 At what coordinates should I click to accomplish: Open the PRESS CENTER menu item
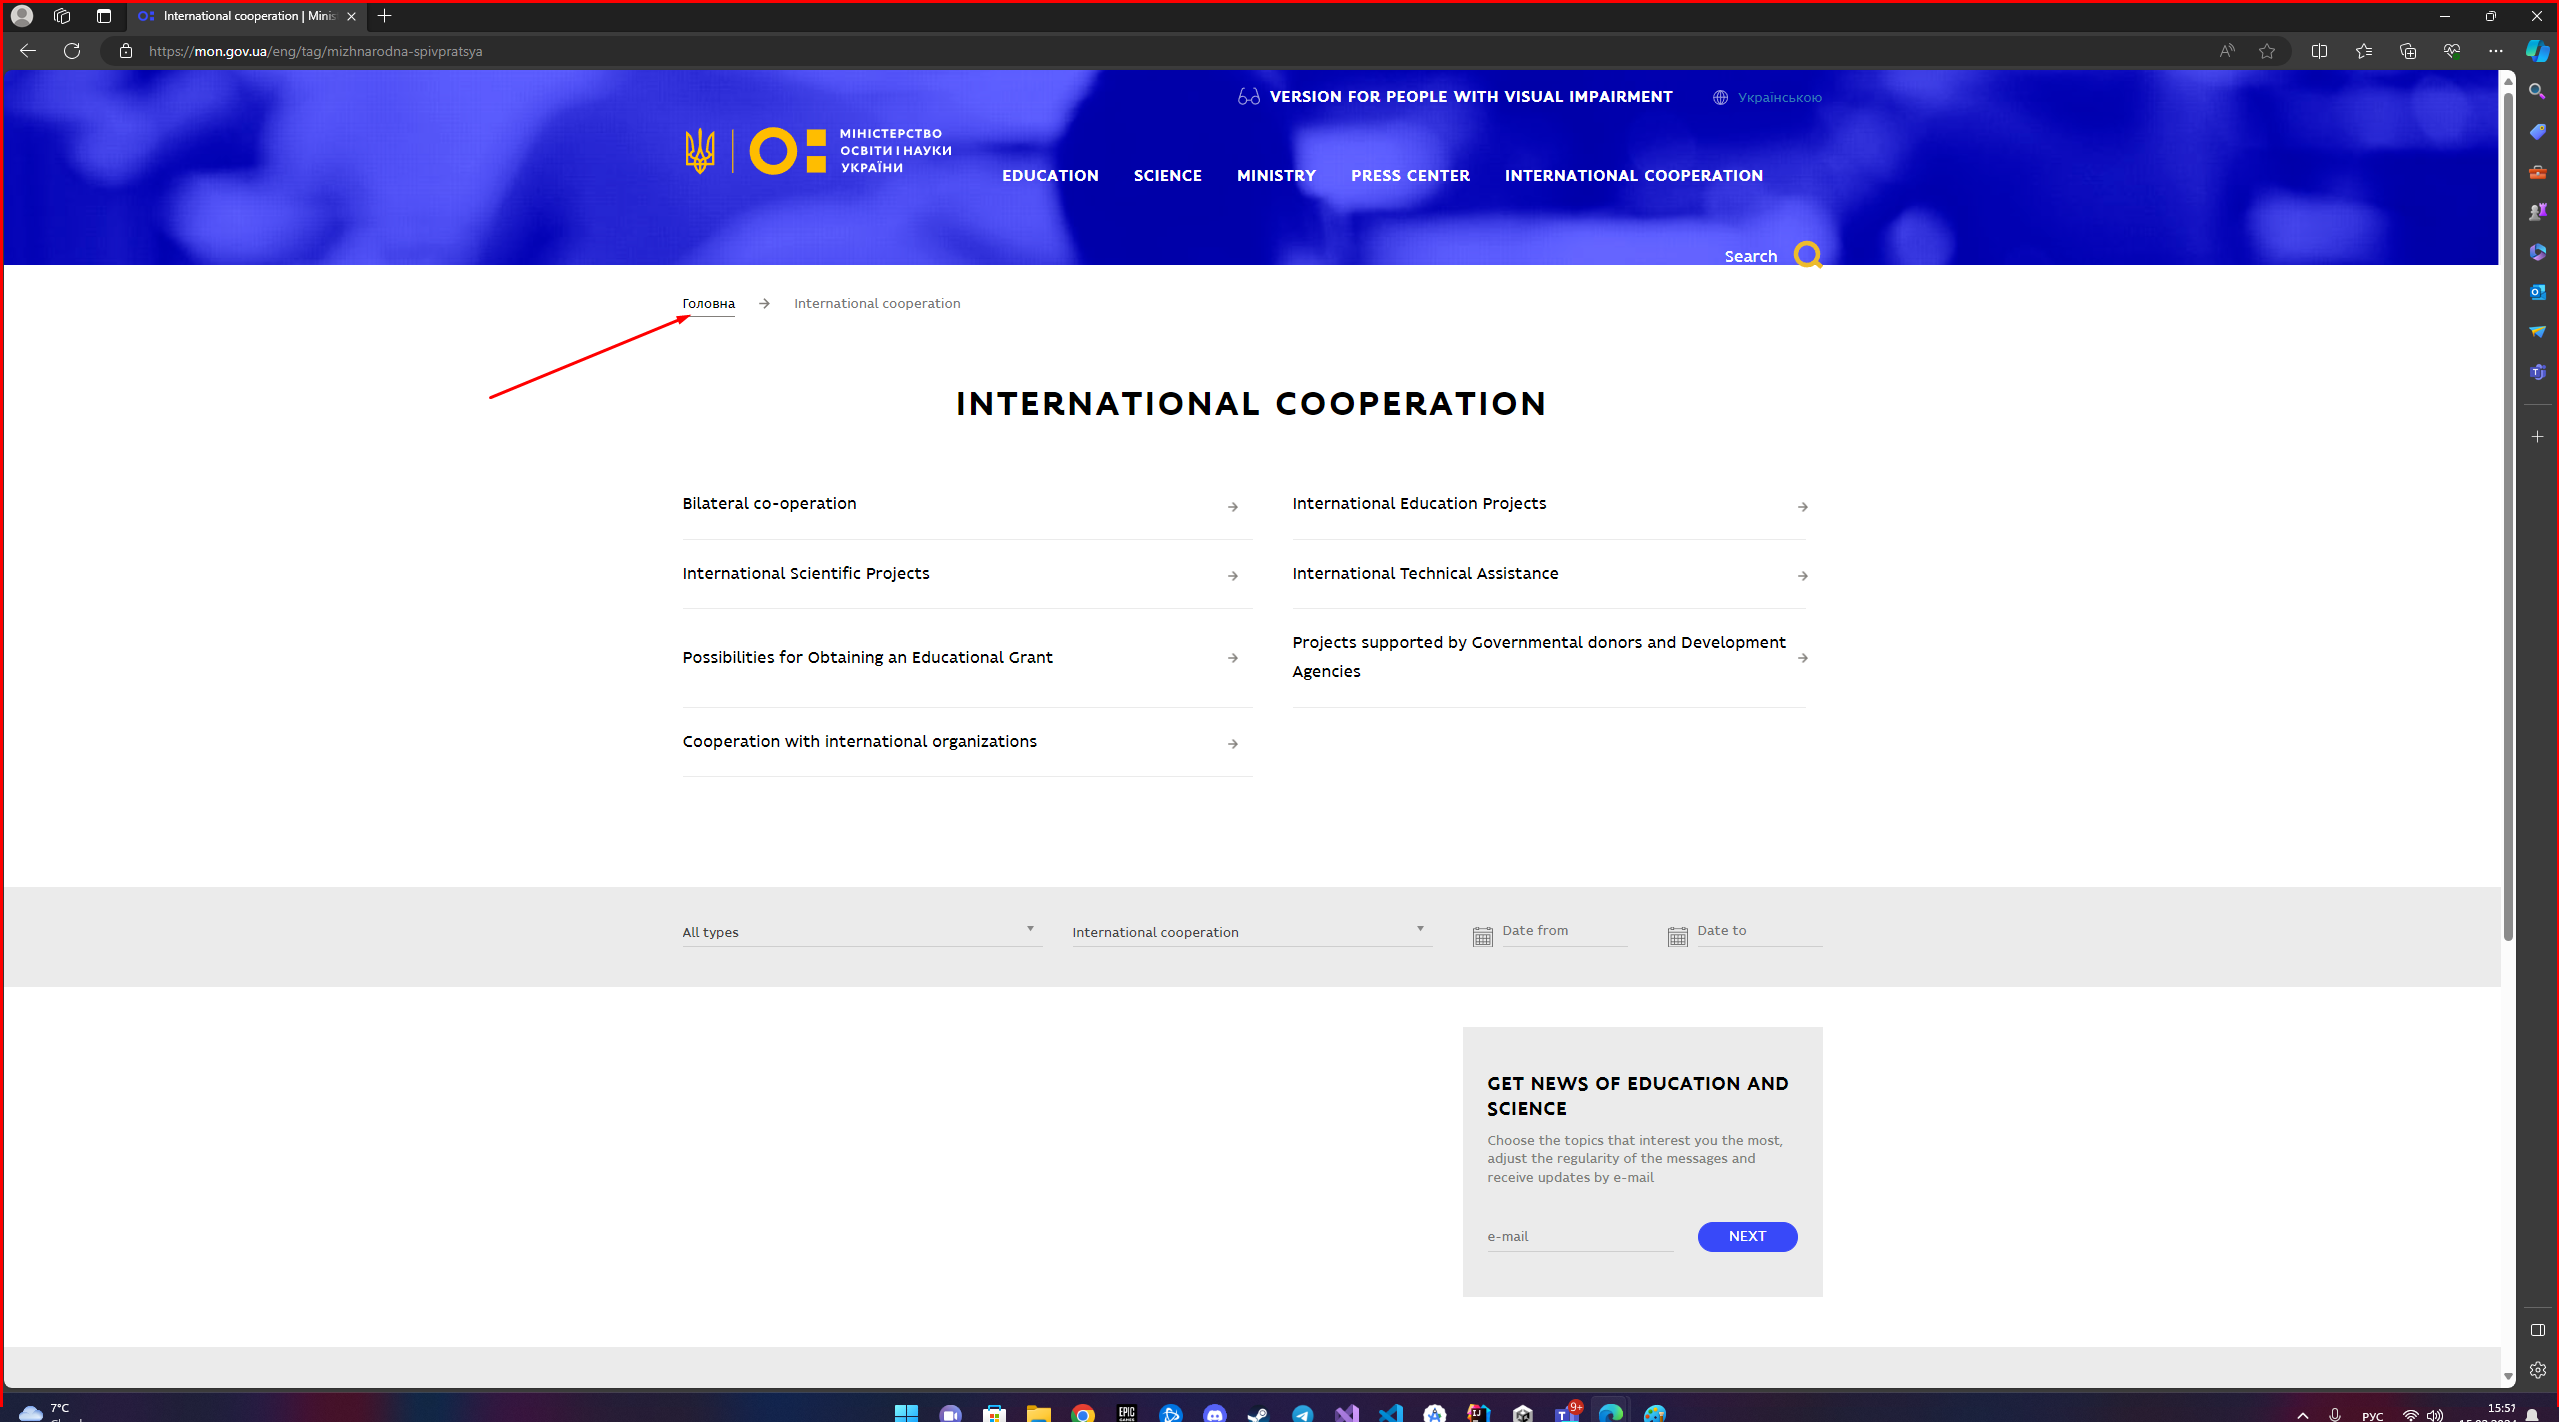pos(1409,176)
